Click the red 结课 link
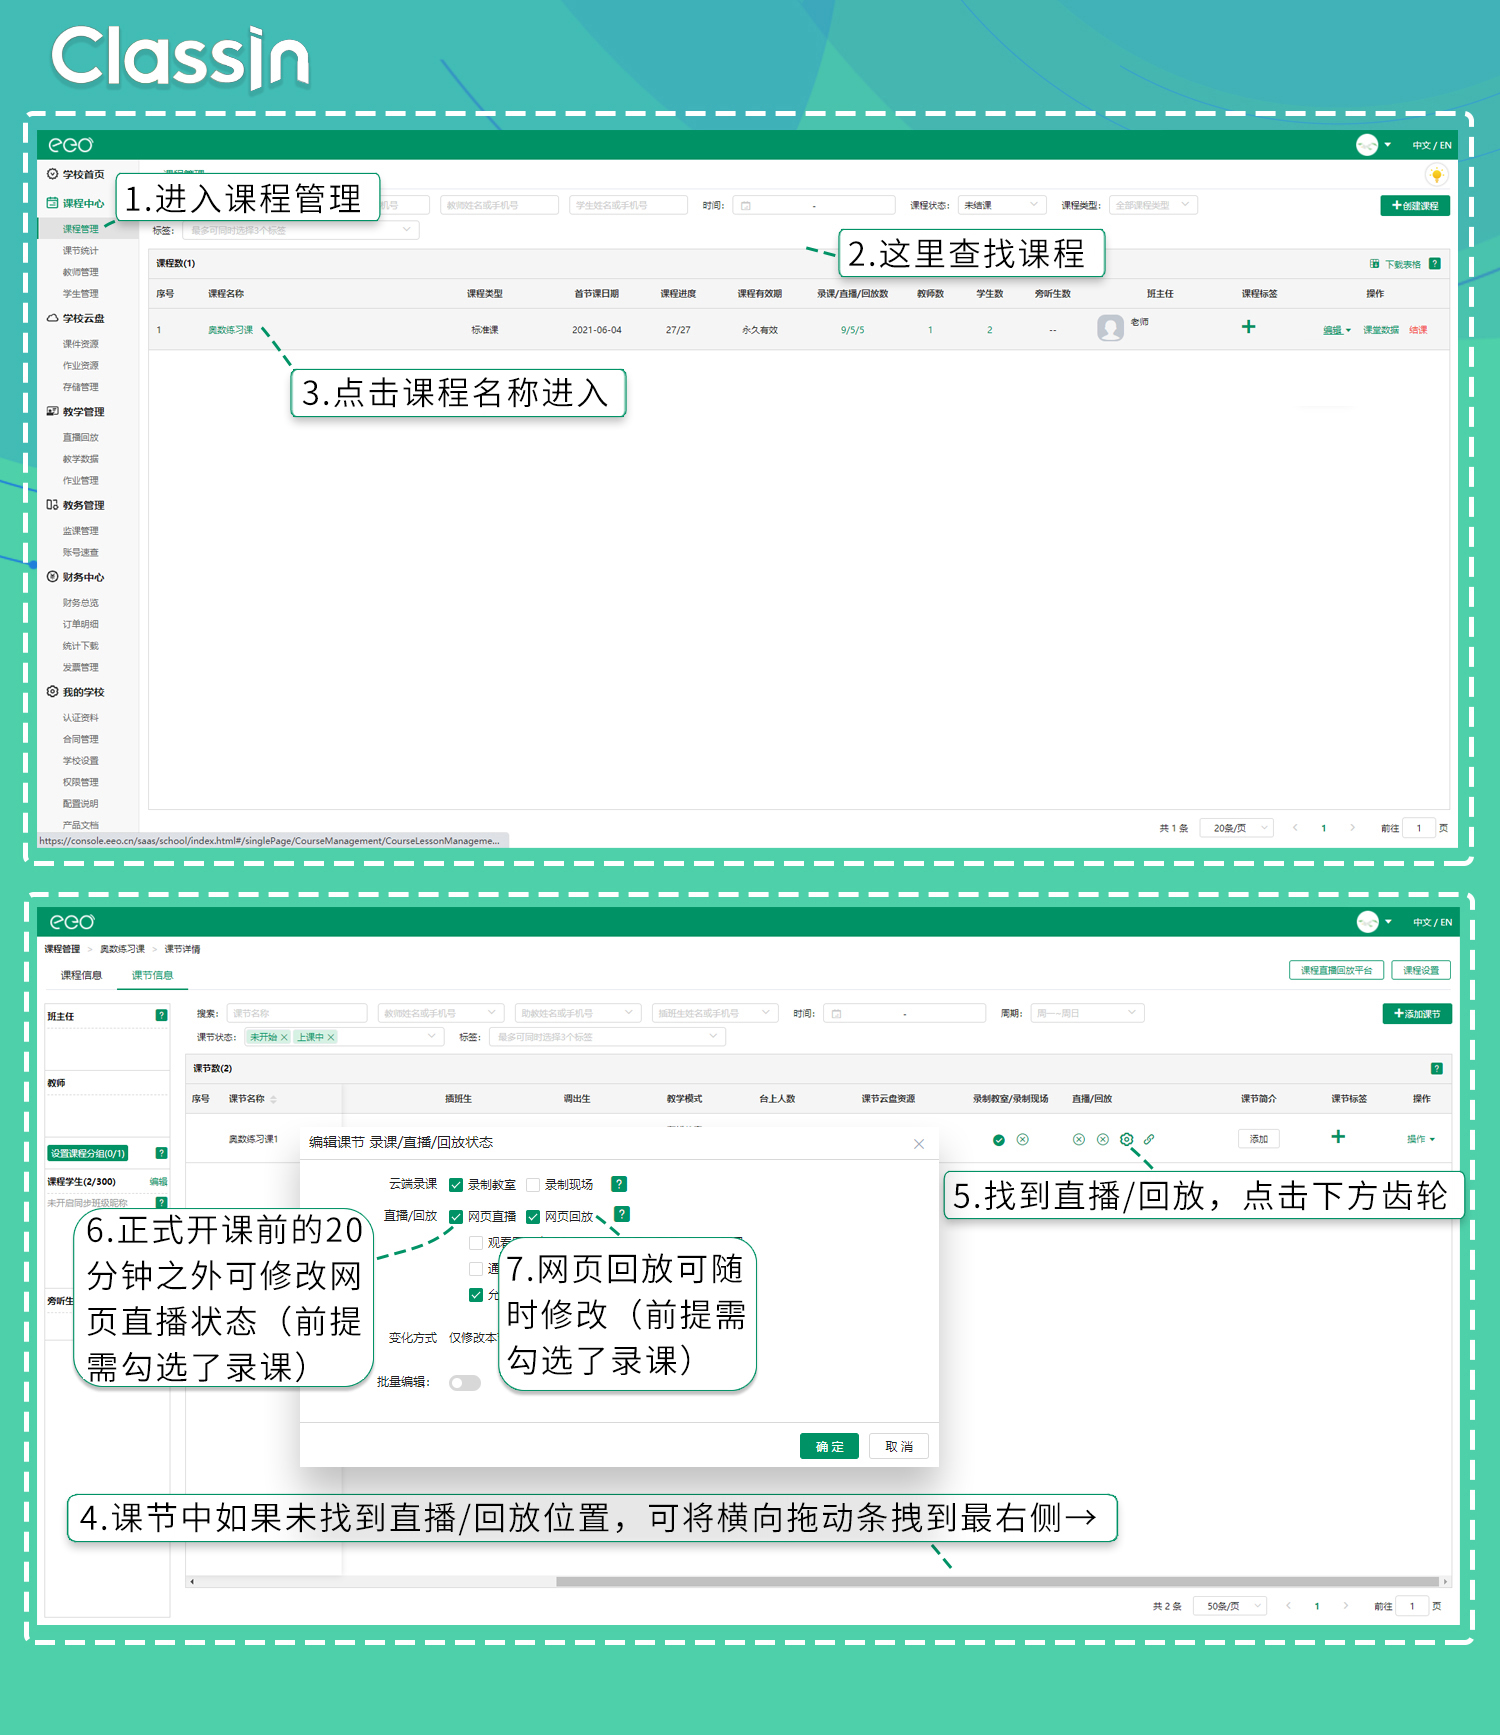This screenshot has width=1500, height=1735. [1418, 330]
